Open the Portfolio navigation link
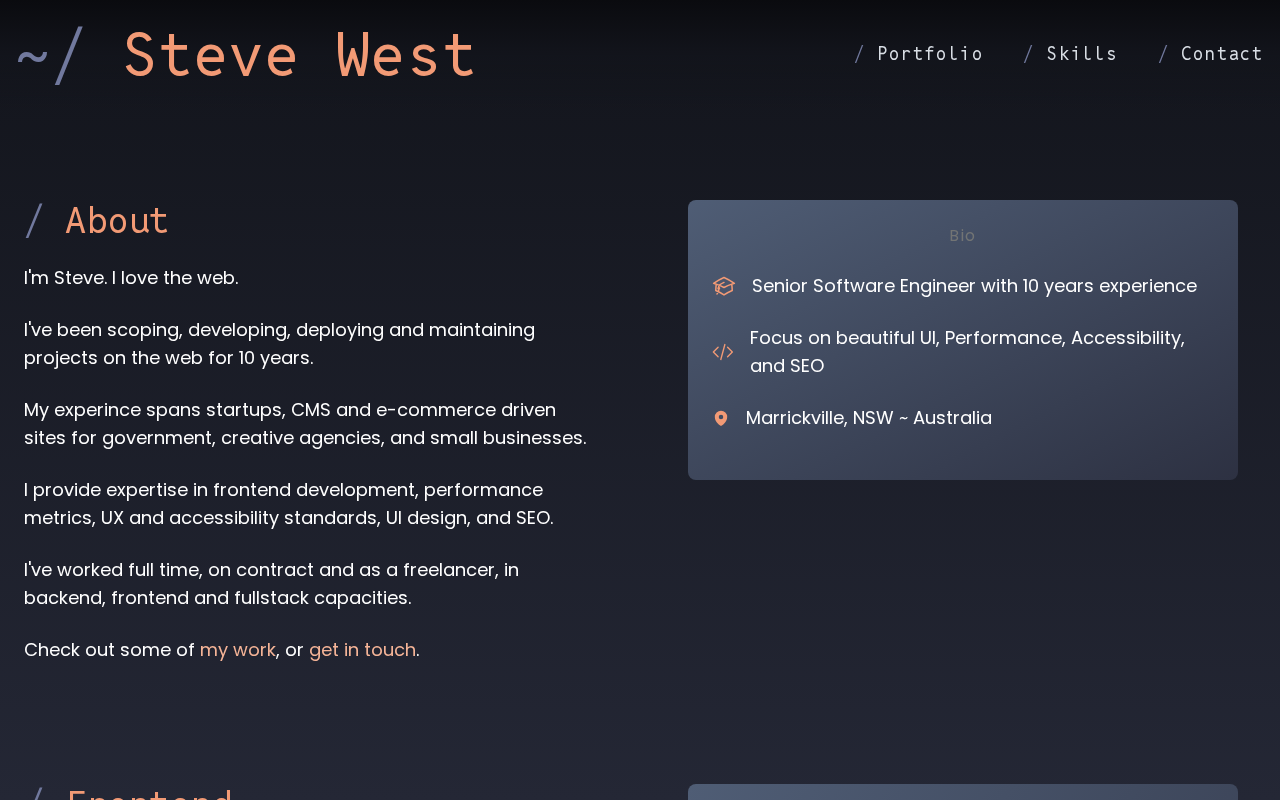Screen dimensions: 1280x800 click(x=930, y=54)
